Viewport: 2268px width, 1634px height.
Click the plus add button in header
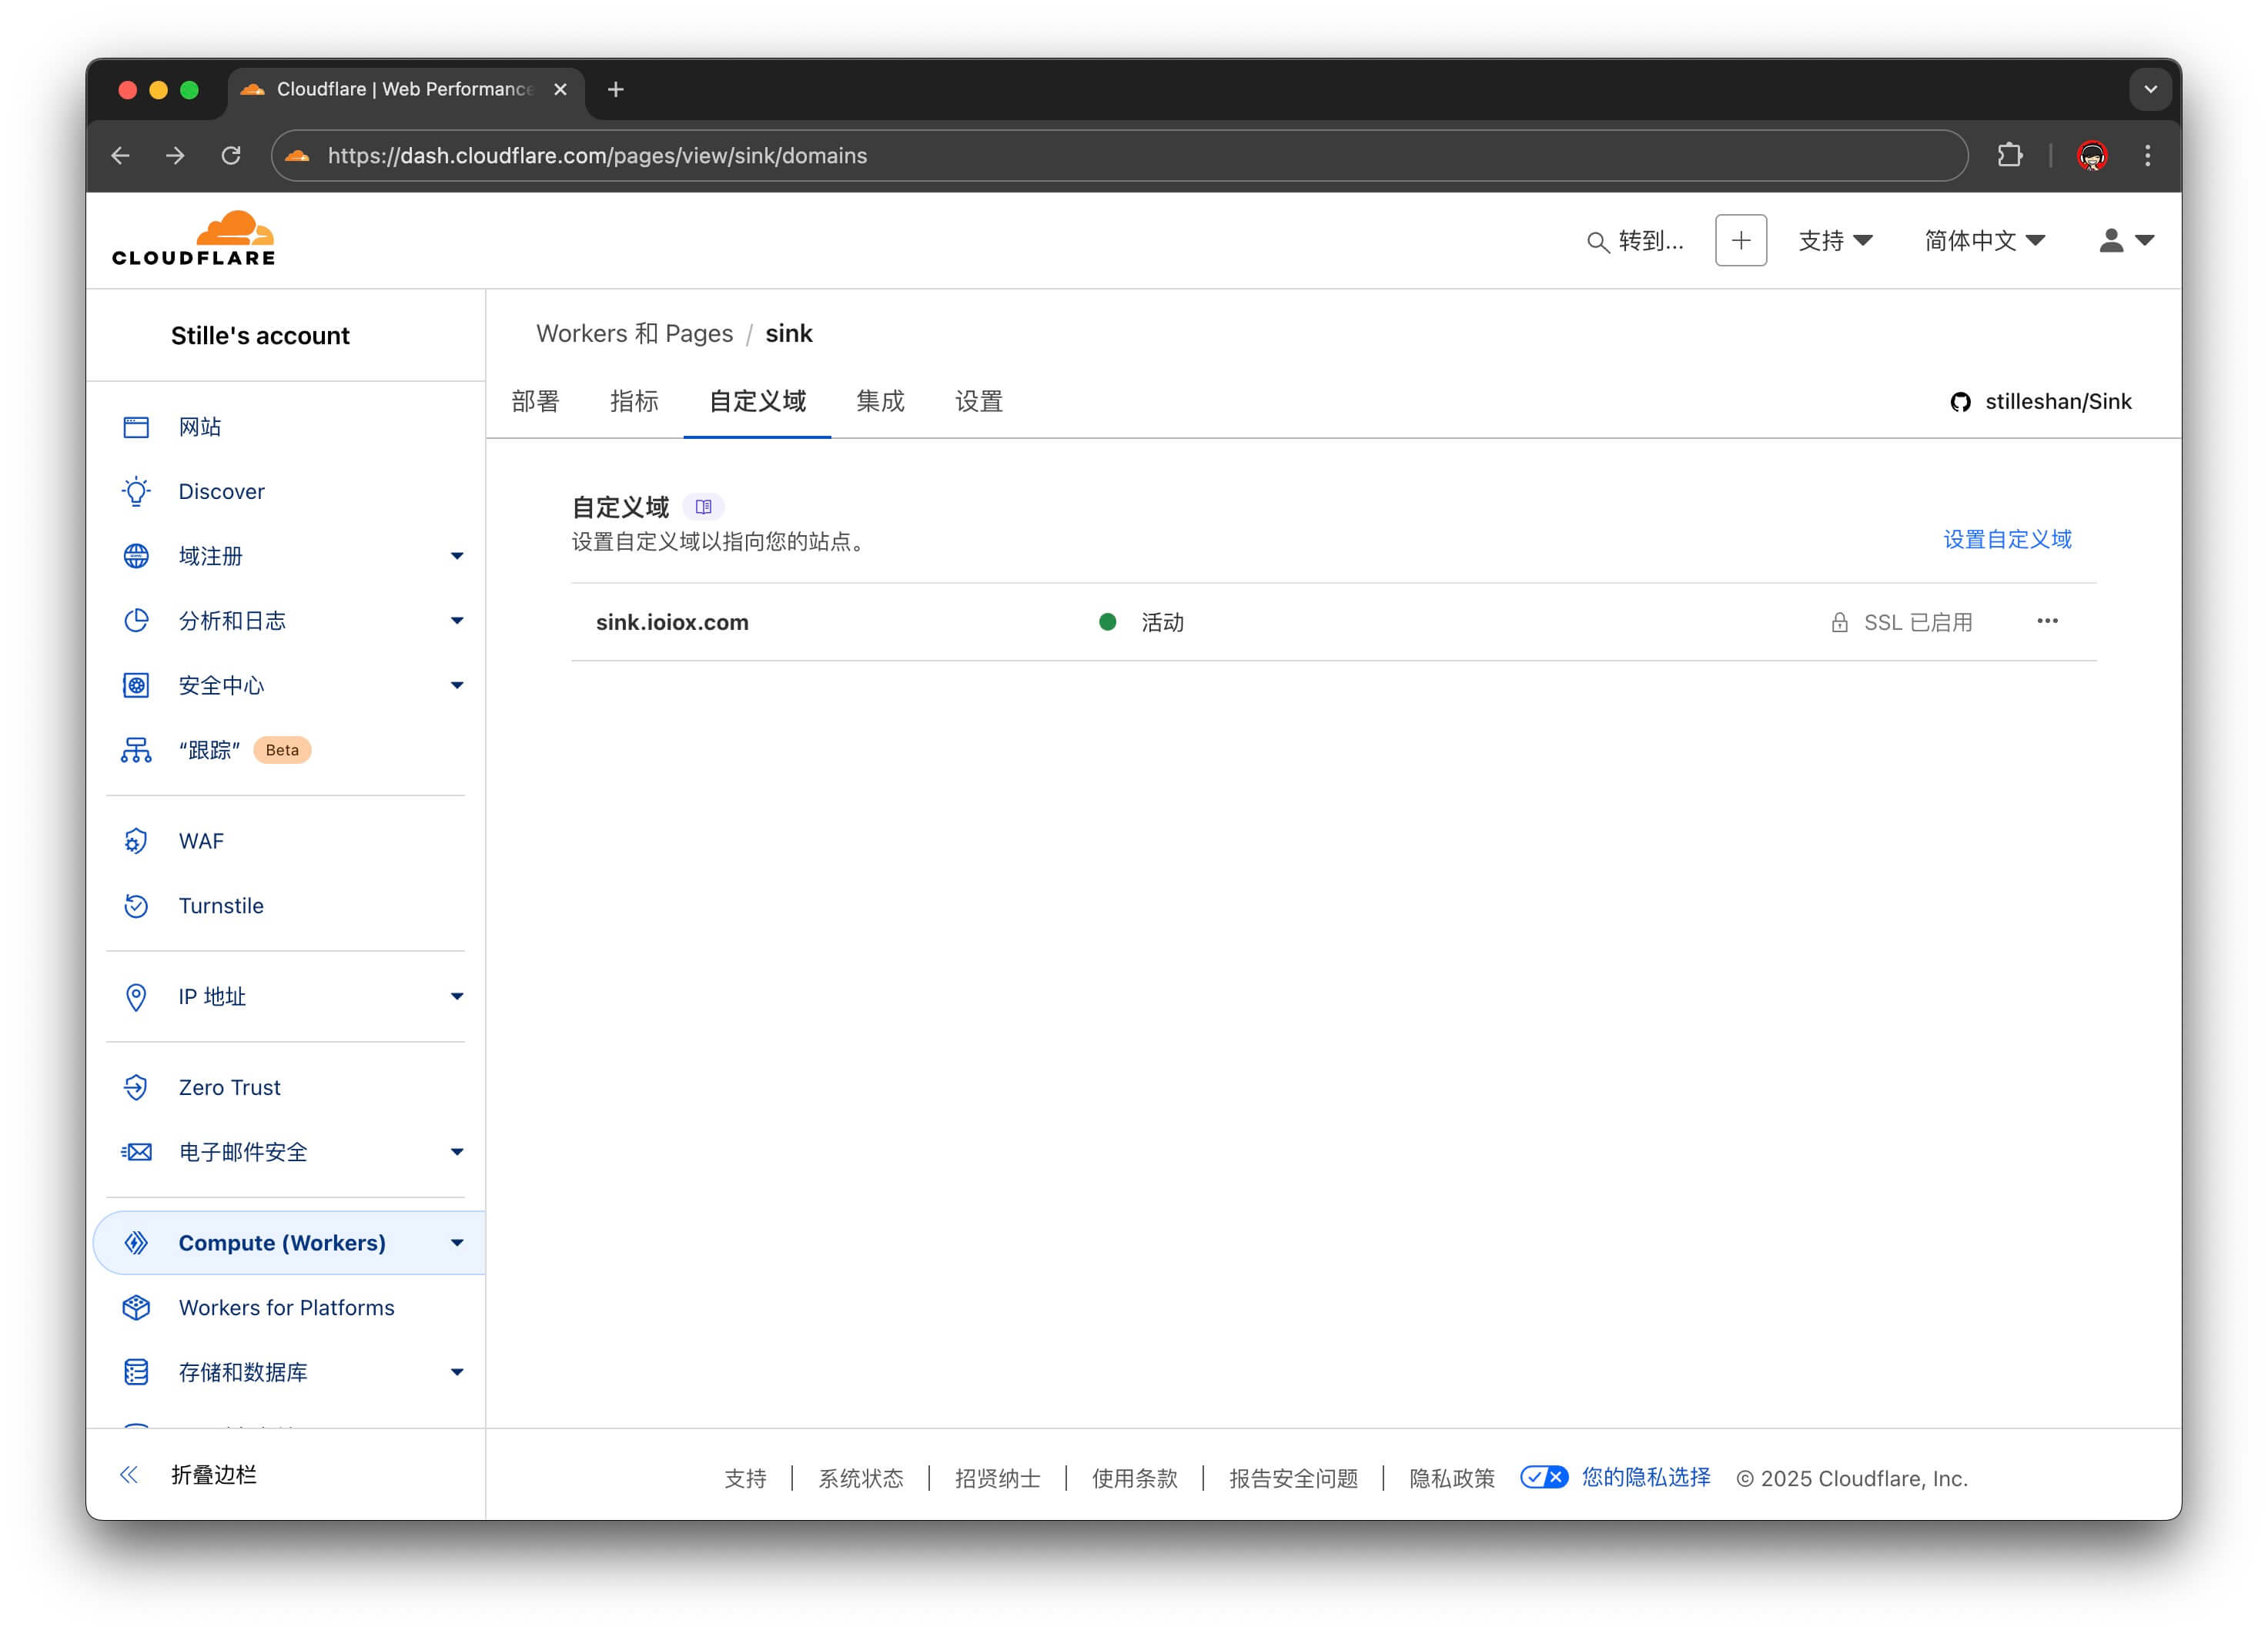[1741, 240]
